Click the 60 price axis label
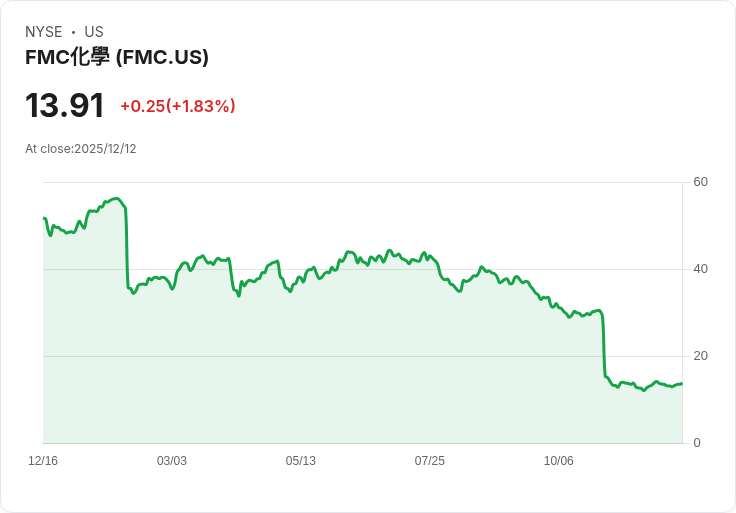Viewport: 736px width, 513px height. click(701, 182)
